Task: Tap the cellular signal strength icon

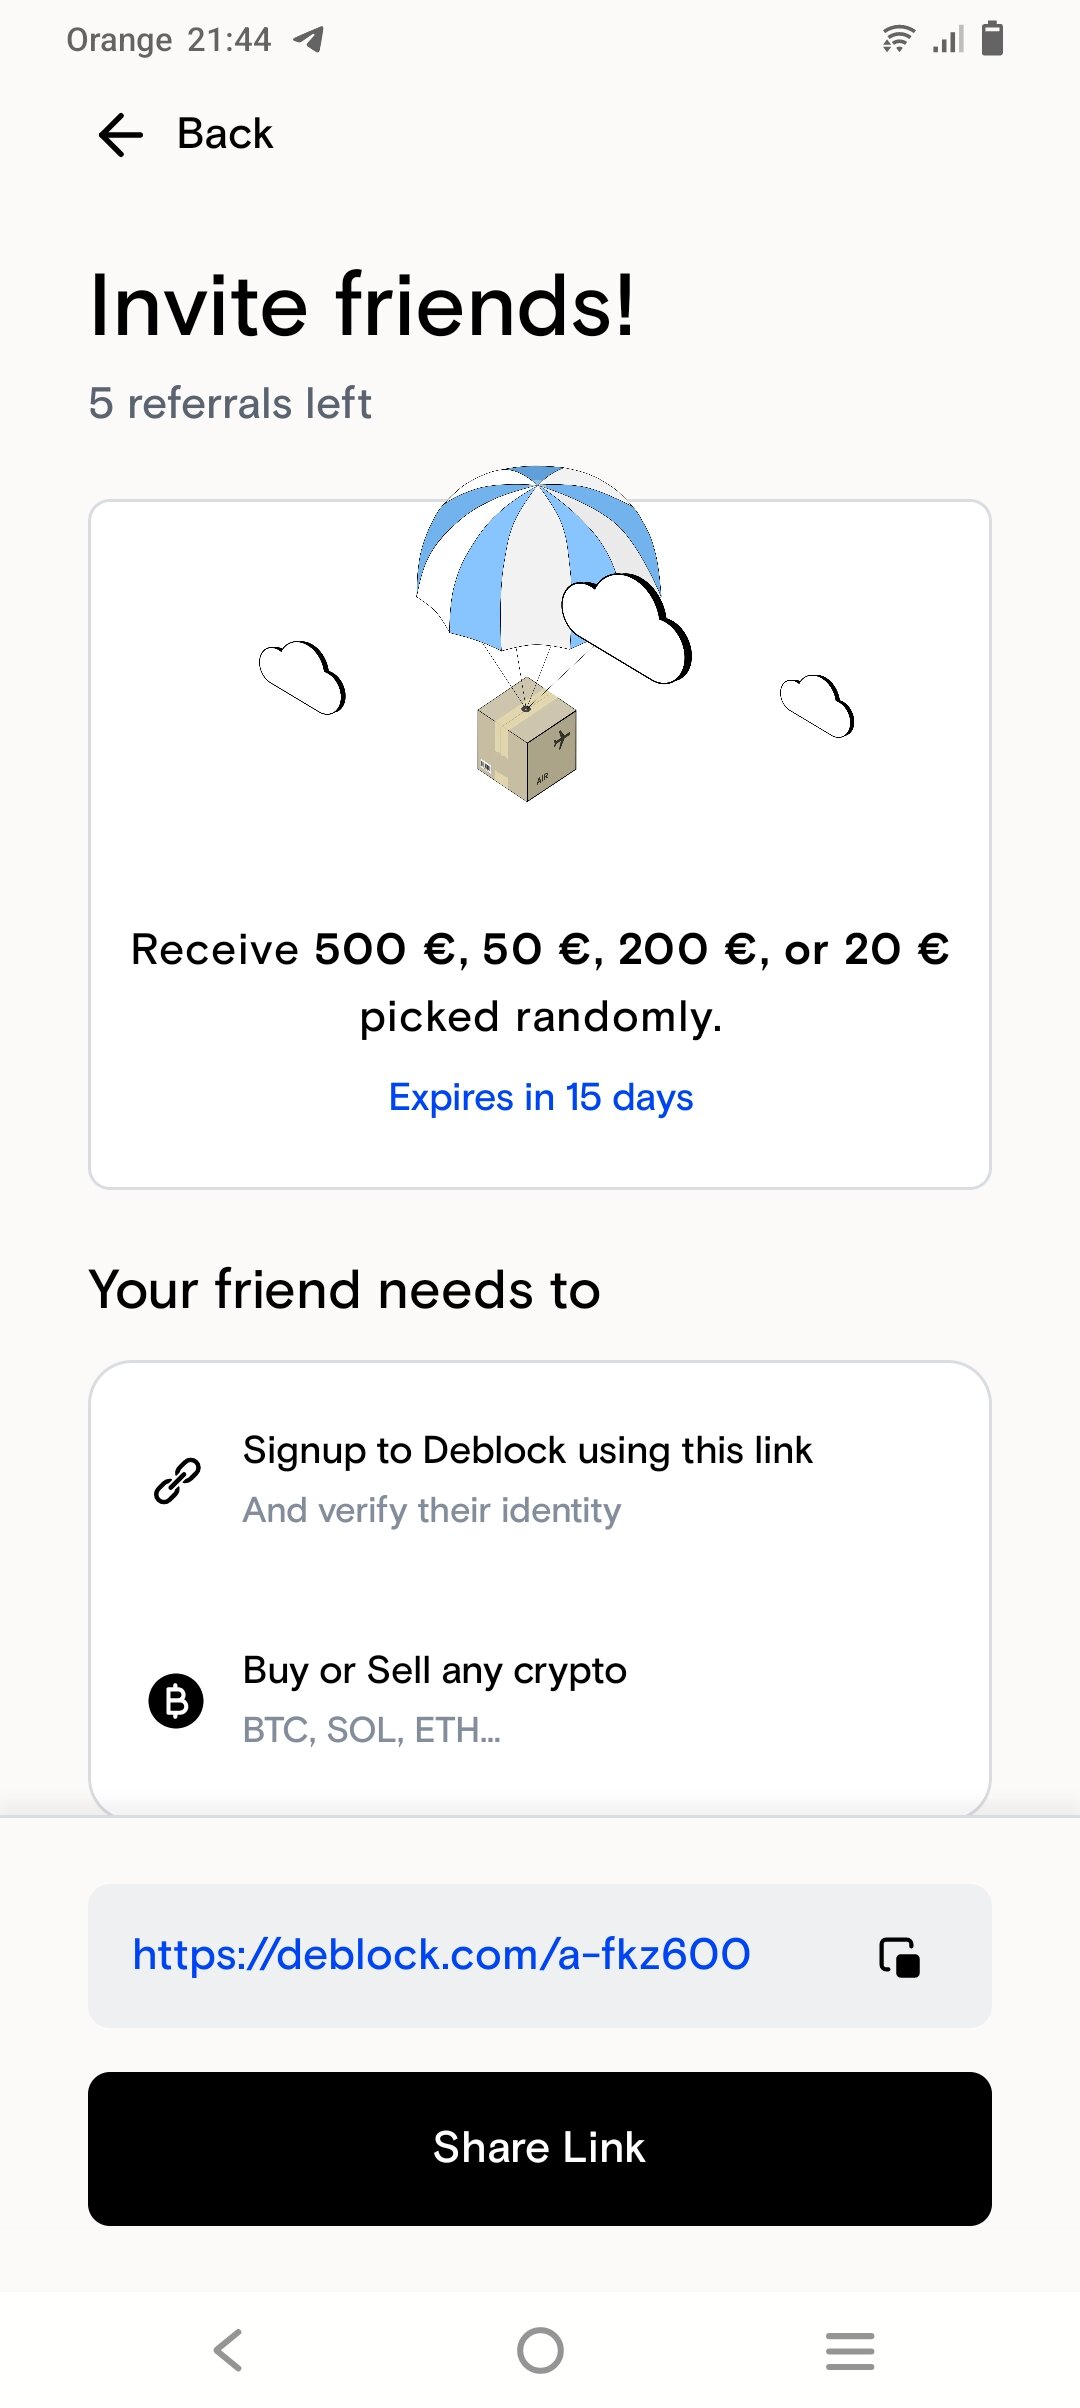Action: [x=948, y=39]
